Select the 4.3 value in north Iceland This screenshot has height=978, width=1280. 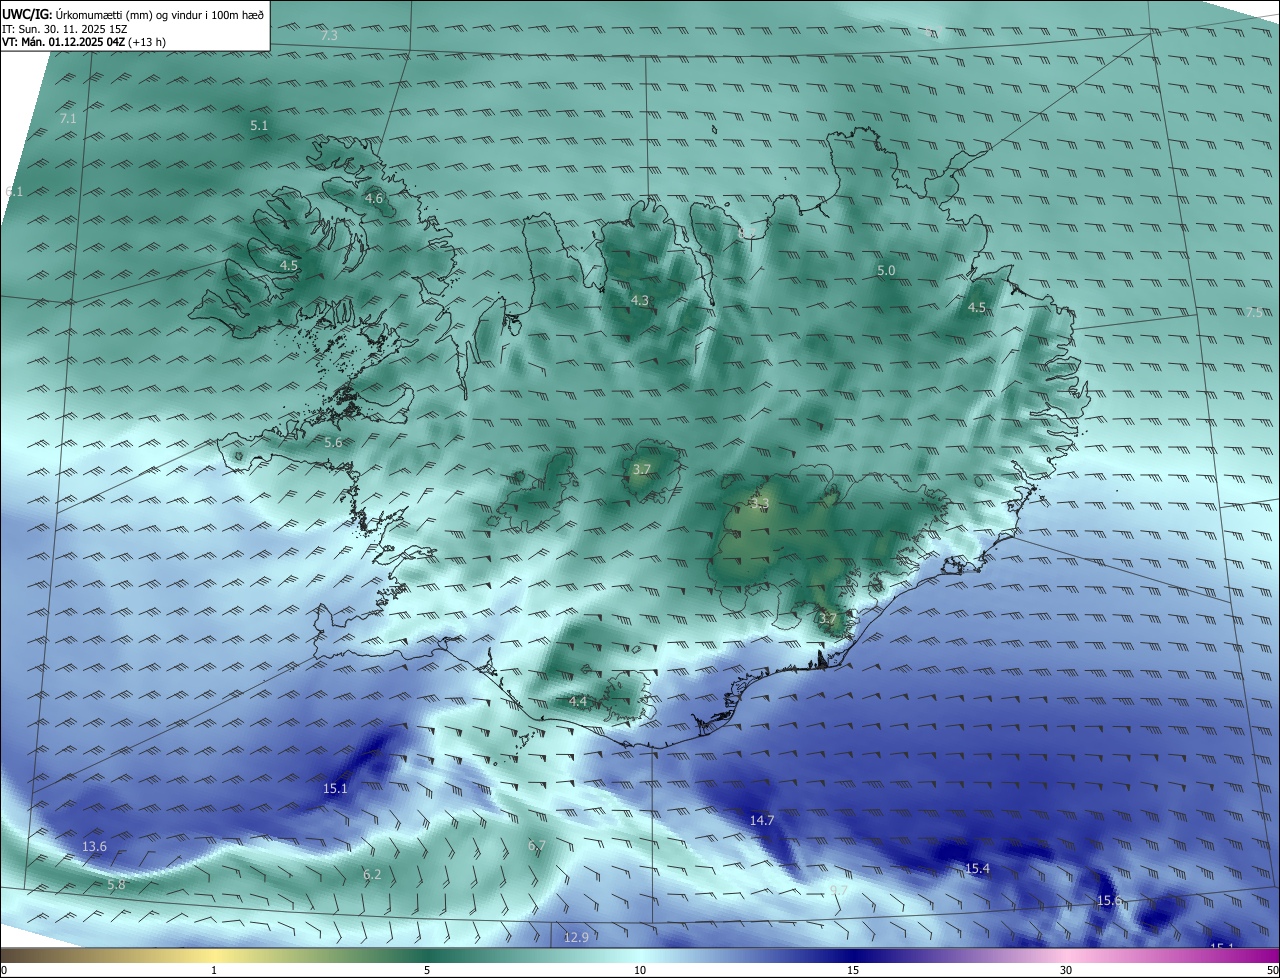coord(640,301)
